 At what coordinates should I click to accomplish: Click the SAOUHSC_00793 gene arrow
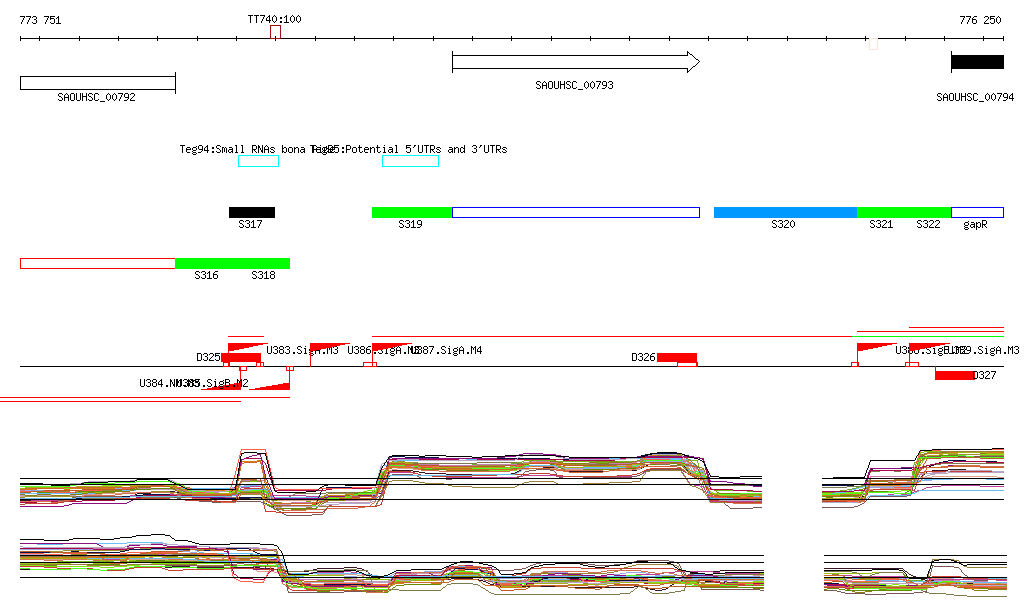[576, 62]
